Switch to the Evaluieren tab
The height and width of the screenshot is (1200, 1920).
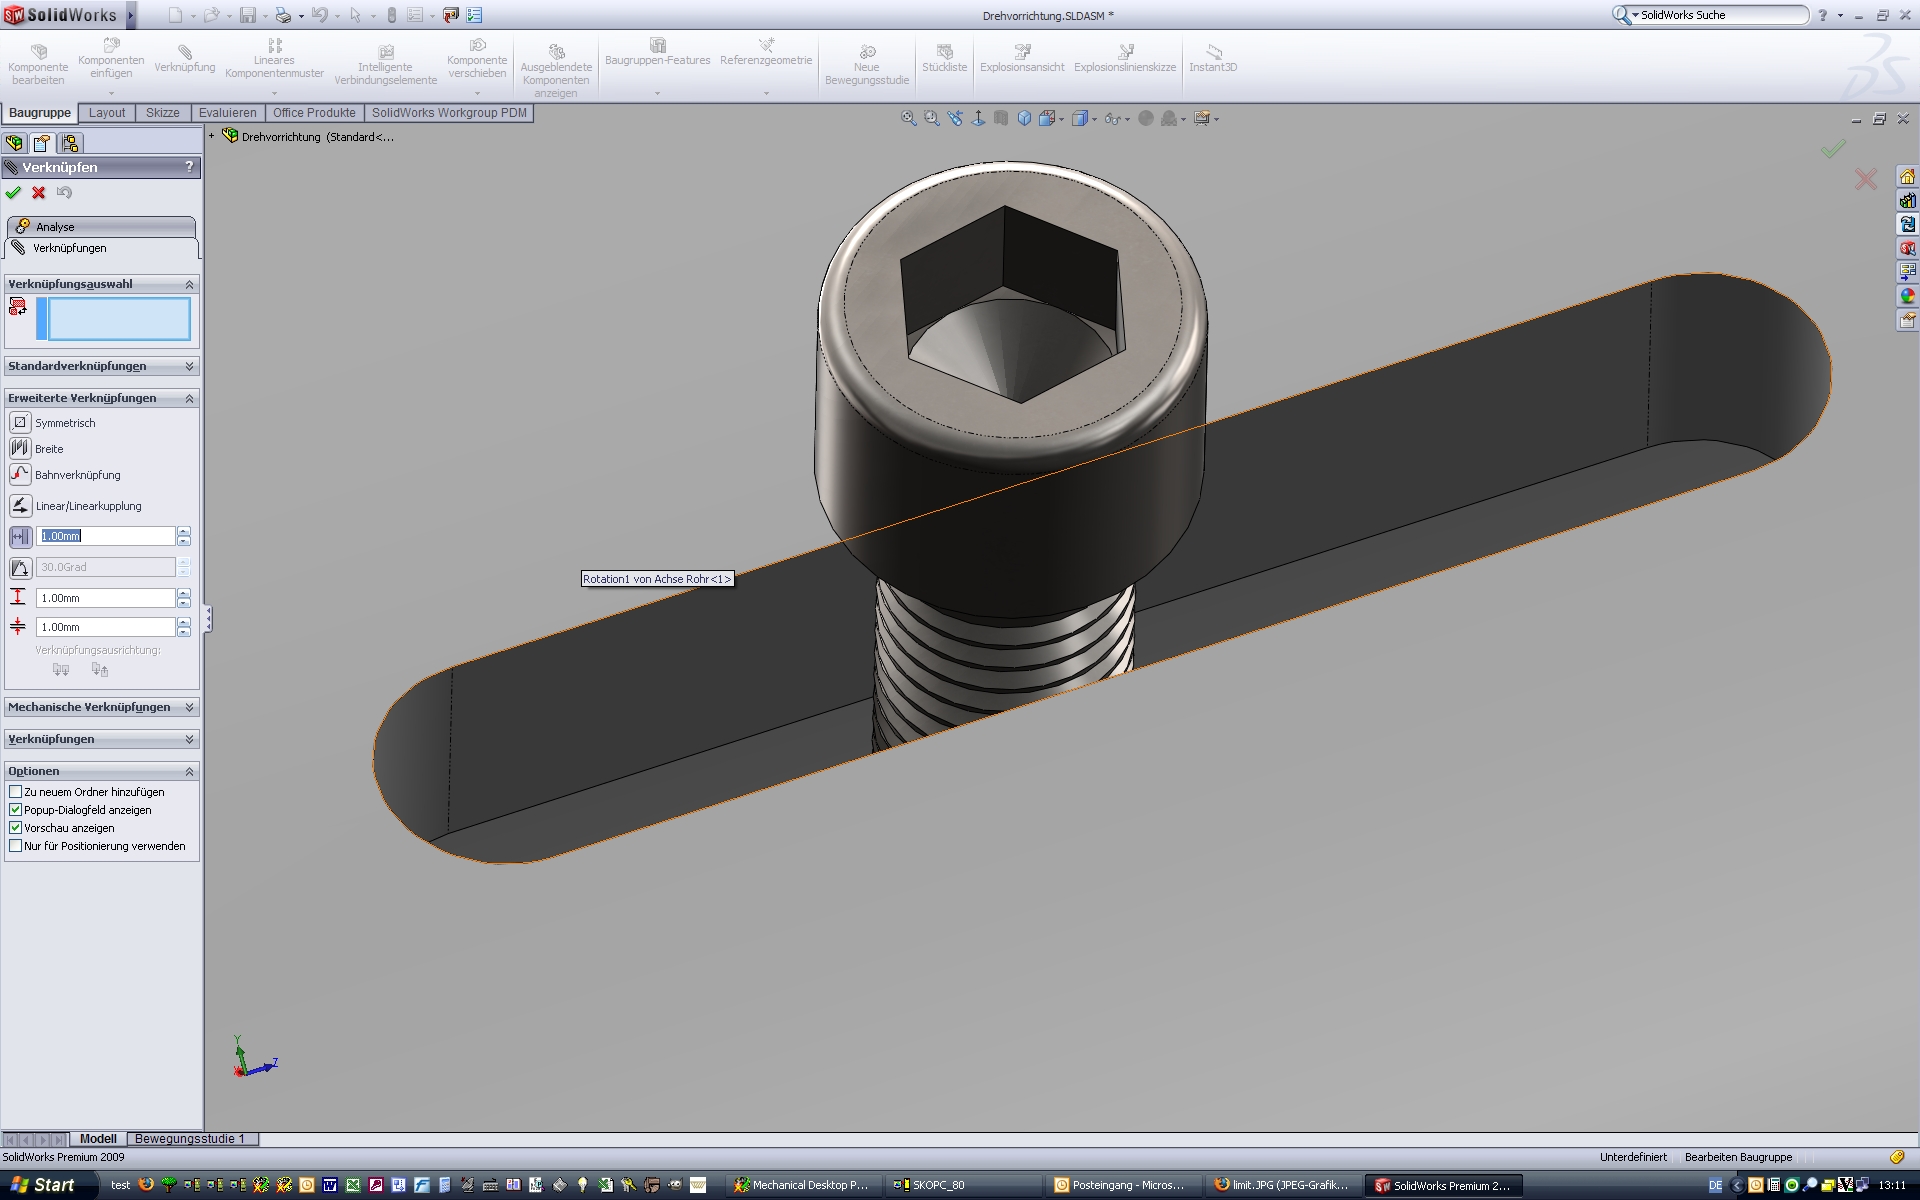click(x=227, y=113)
